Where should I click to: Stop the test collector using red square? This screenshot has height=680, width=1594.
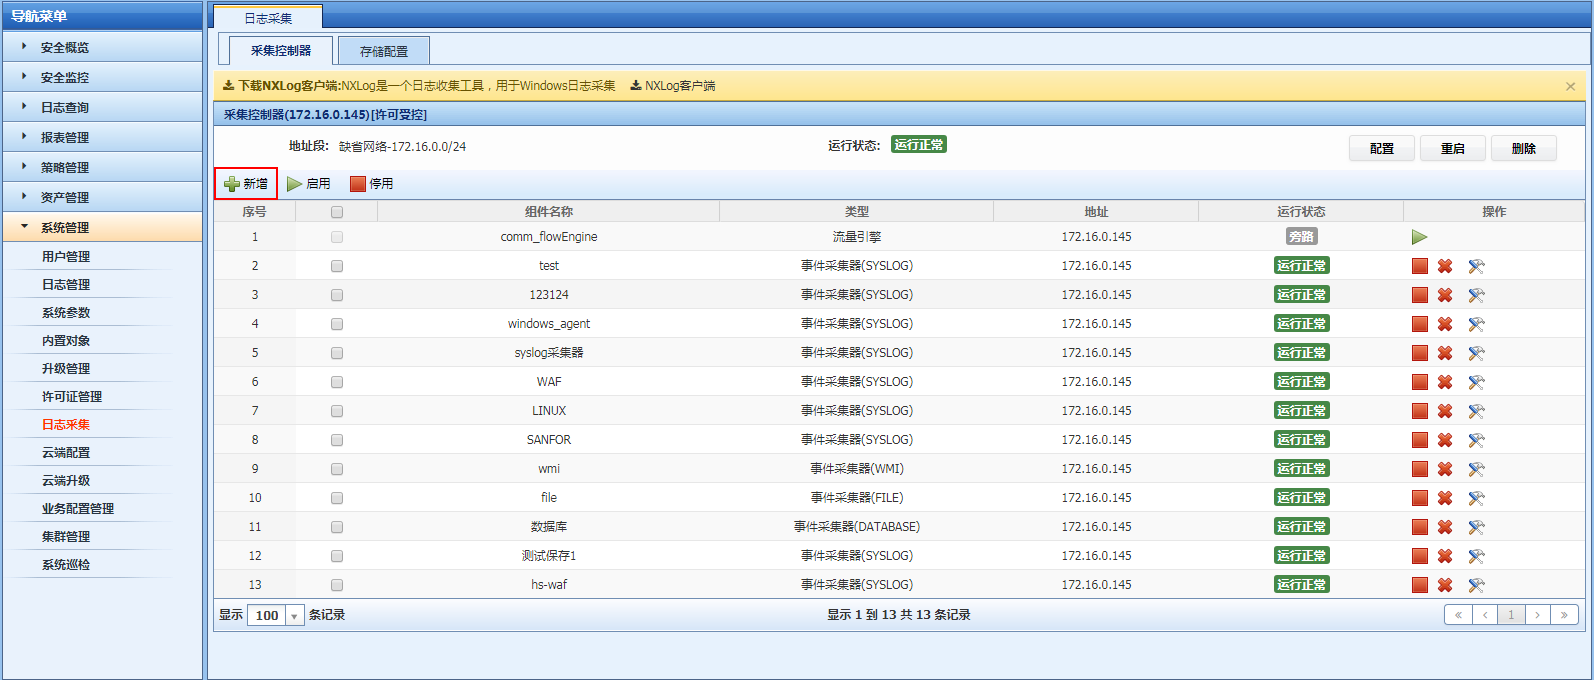[1419, 266]
